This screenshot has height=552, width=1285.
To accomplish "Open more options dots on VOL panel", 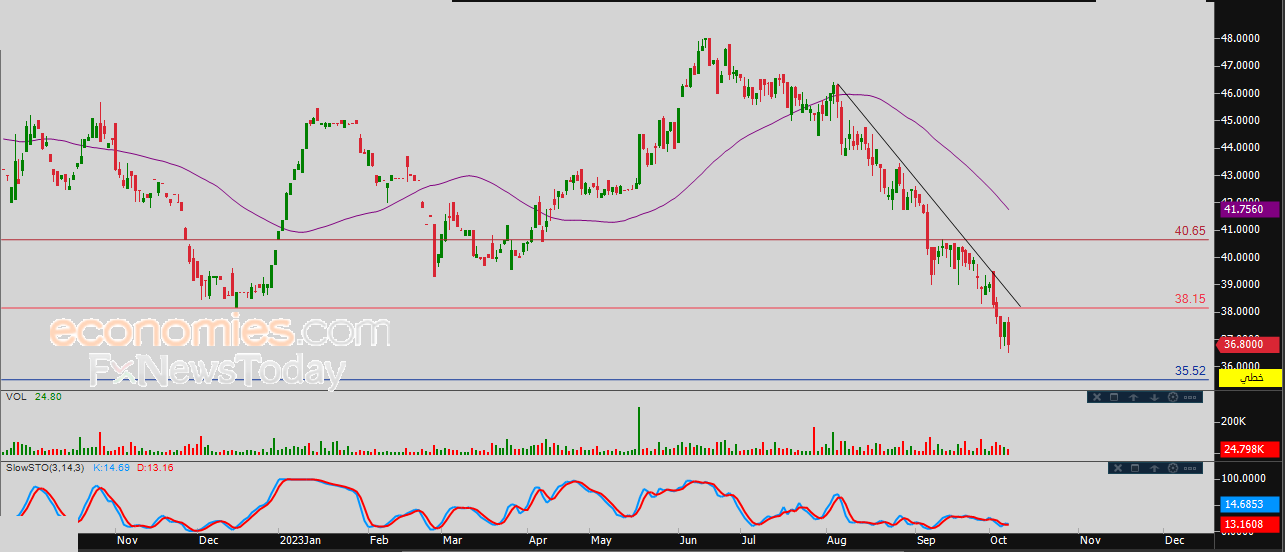I will tap(1190, 397).
